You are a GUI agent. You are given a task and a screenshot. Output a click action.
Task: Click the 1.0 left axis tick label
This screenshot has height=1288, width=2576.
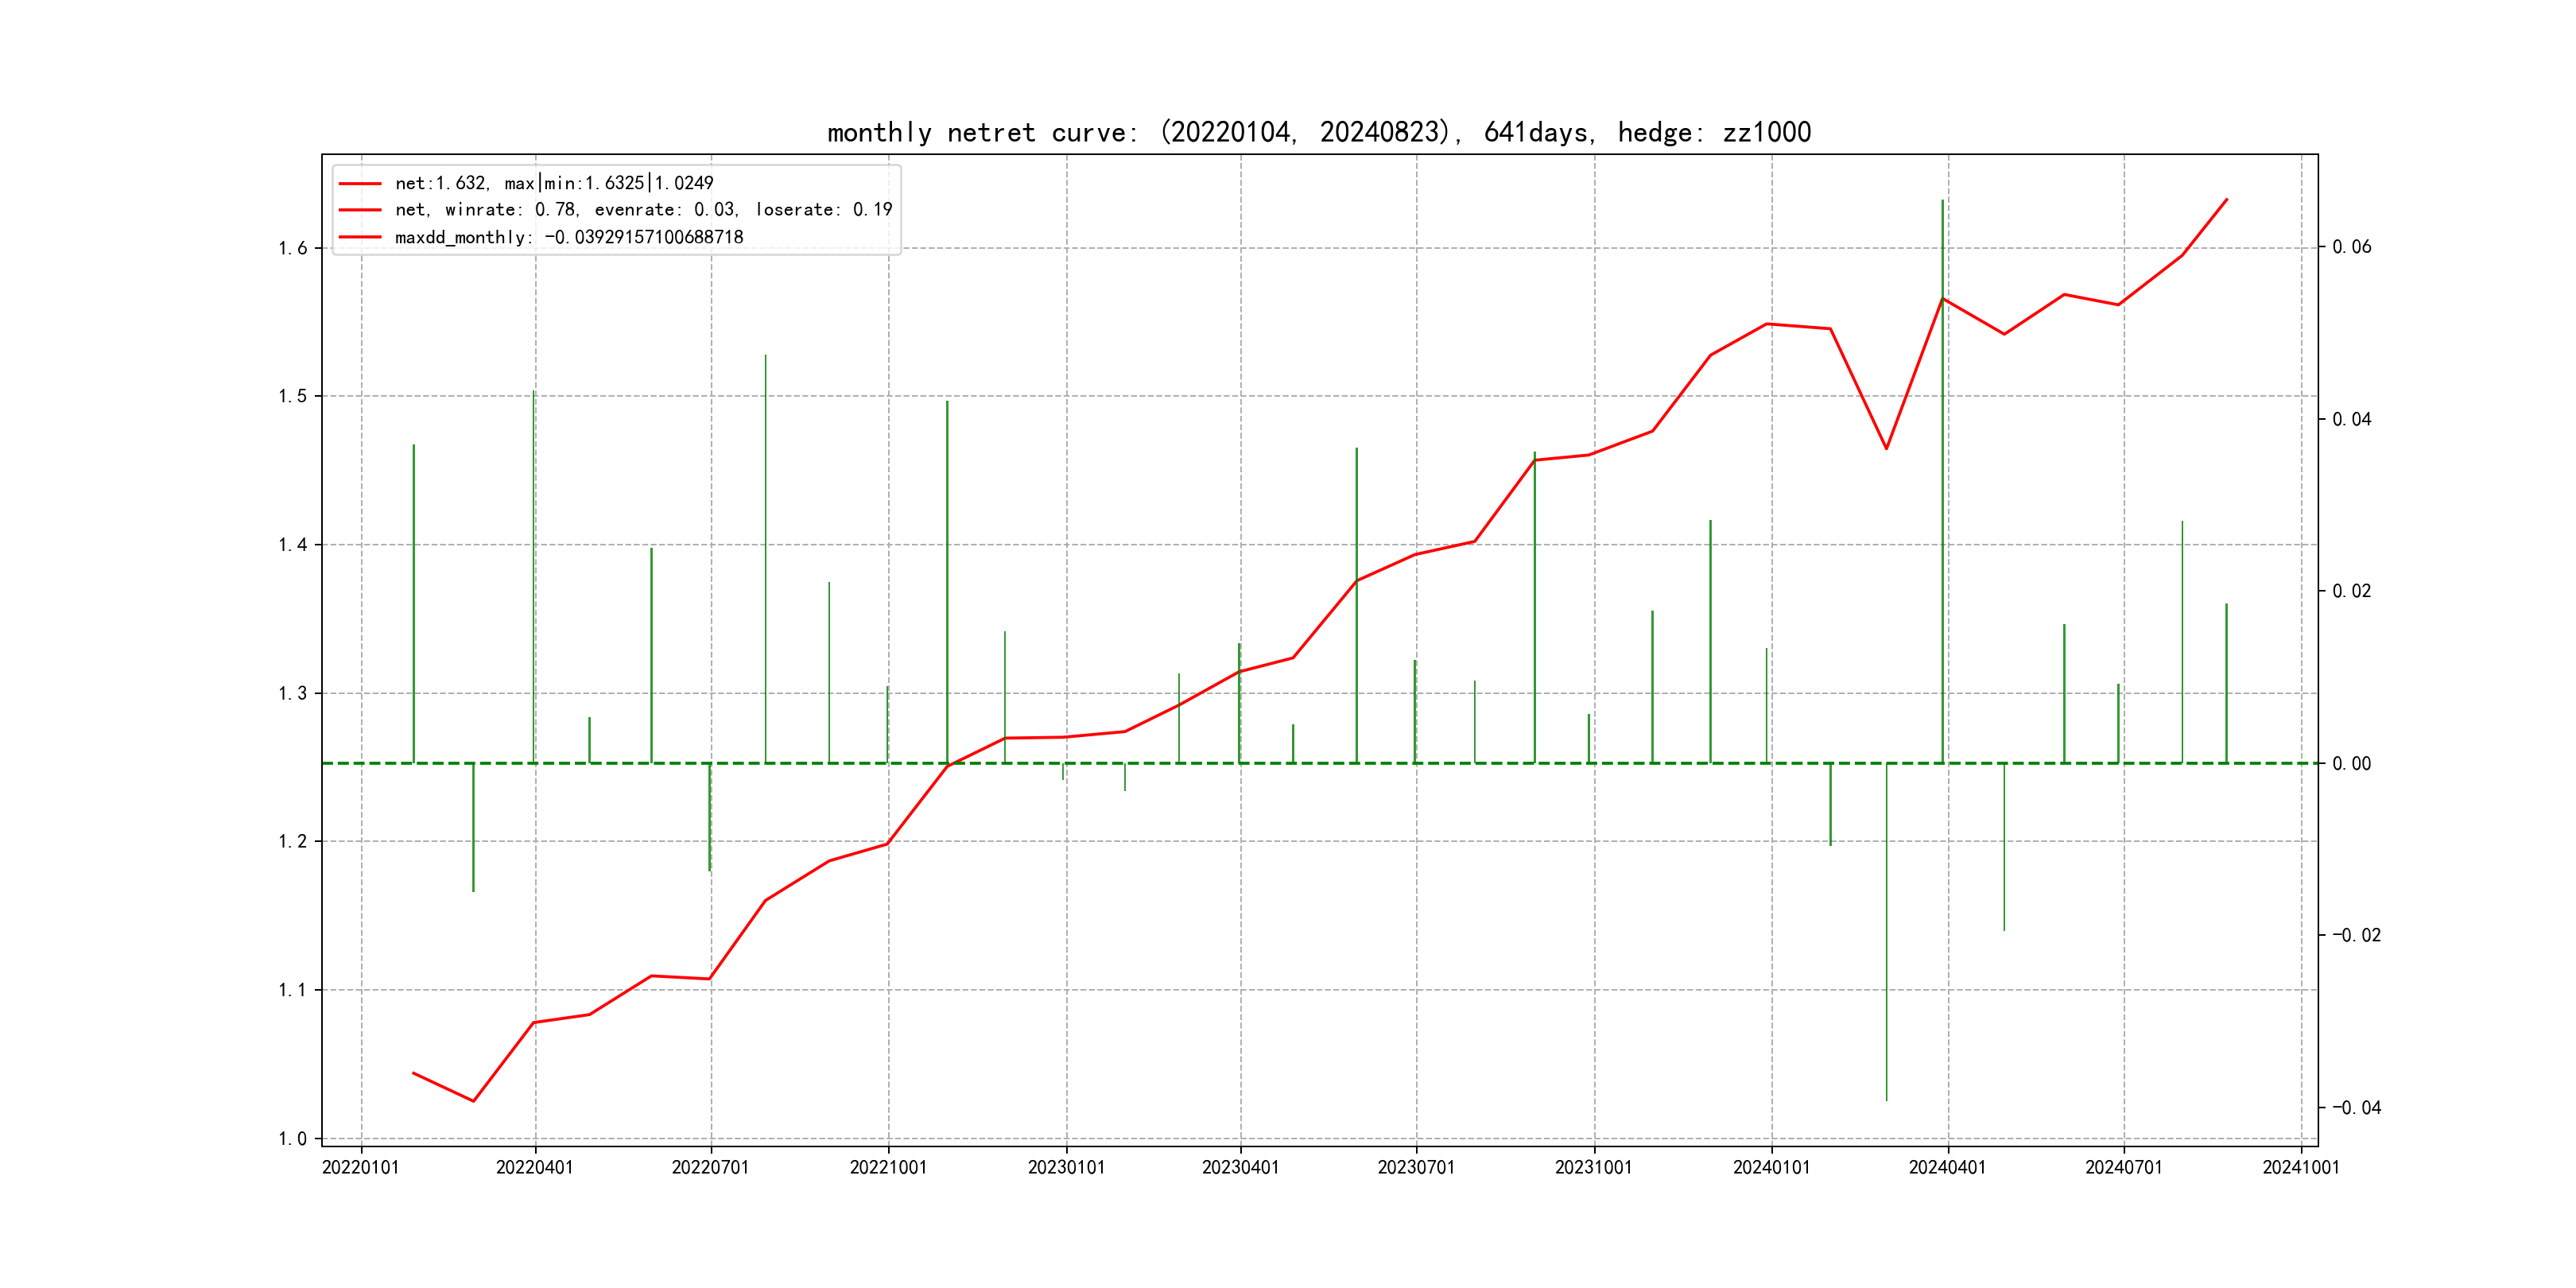292,1139
